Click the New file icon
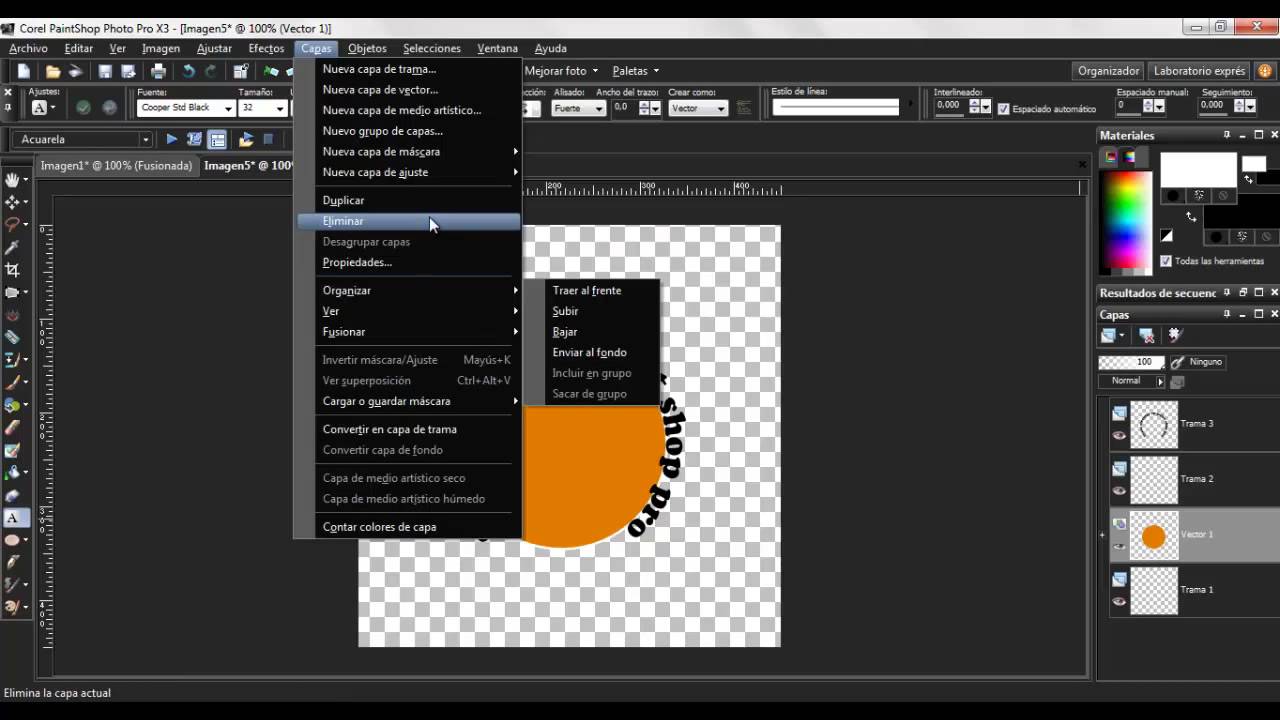 click(24, 71)
